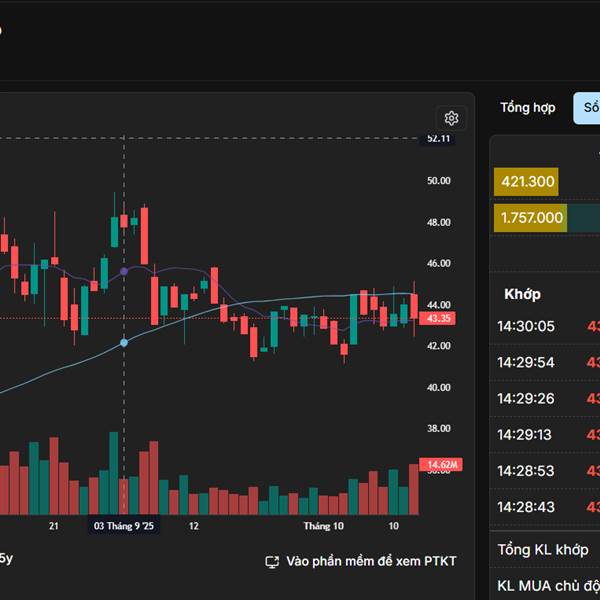Click the 03 Tháng 9 '25 date marker
The image size is (600, 600).
[124, 526]
